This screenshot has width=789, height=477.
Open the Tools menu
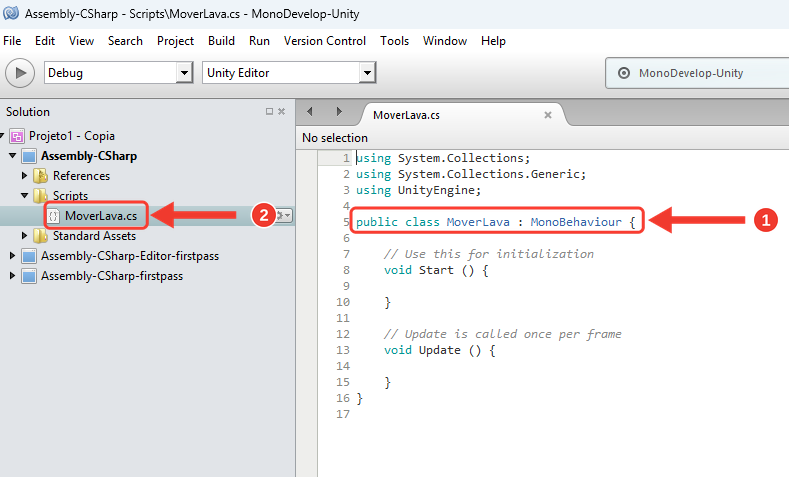coord(394,41)
